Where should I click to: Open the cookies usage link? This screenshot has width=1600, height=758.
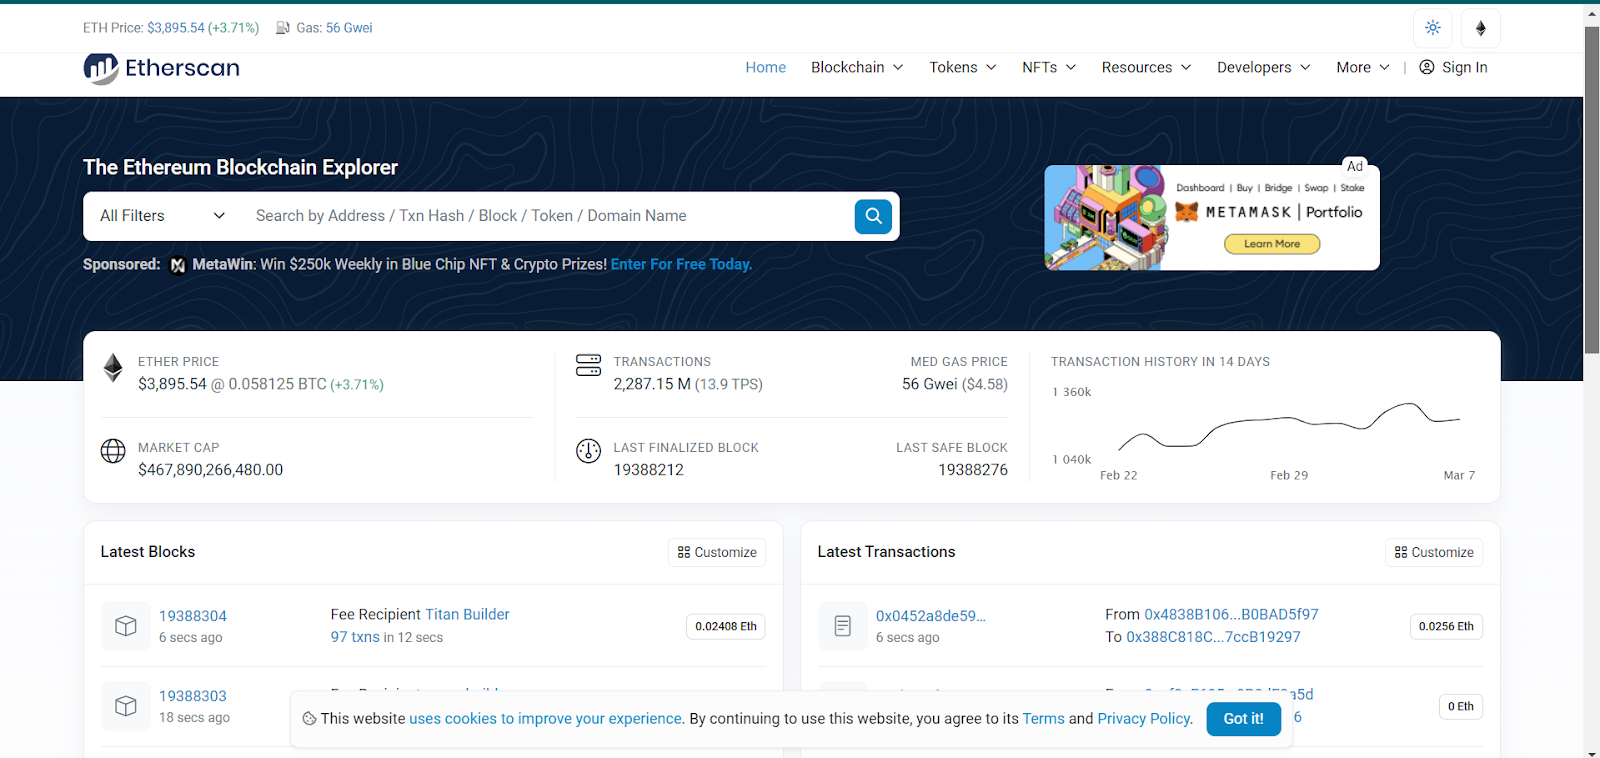(545, 719)
